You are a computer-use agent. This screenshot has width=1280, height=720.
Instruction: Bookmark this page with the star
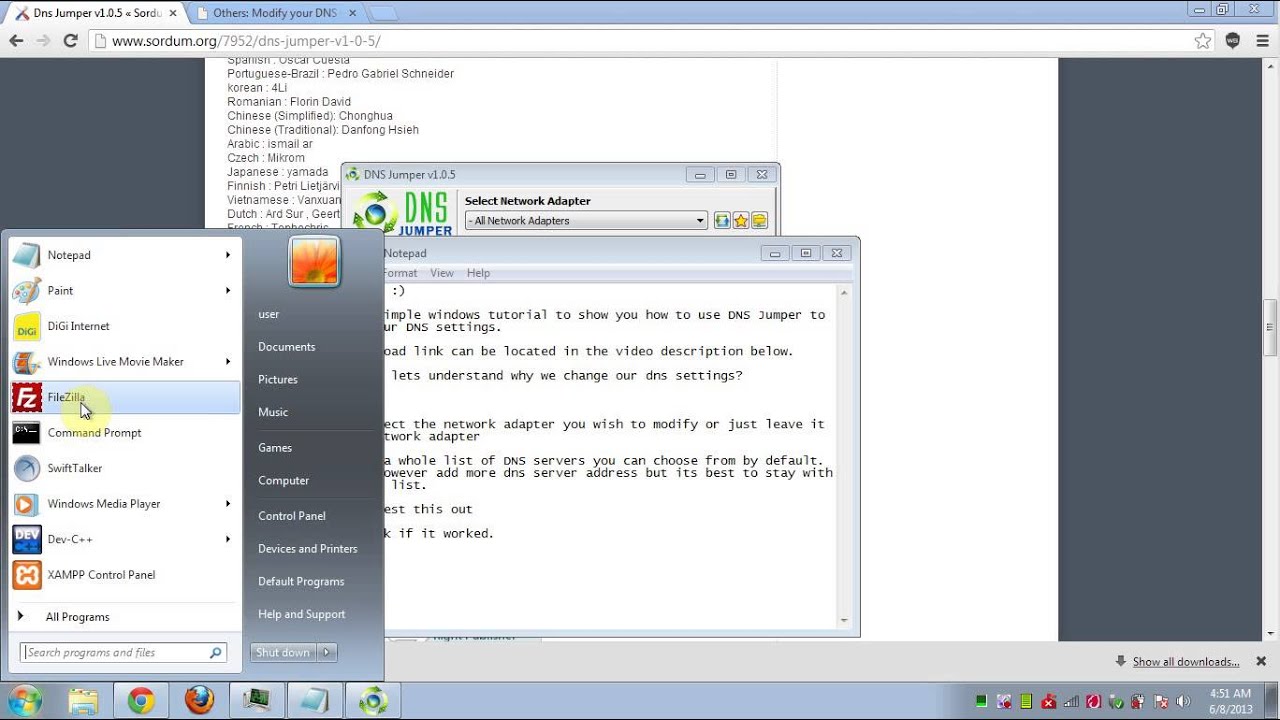point(1203,41)
